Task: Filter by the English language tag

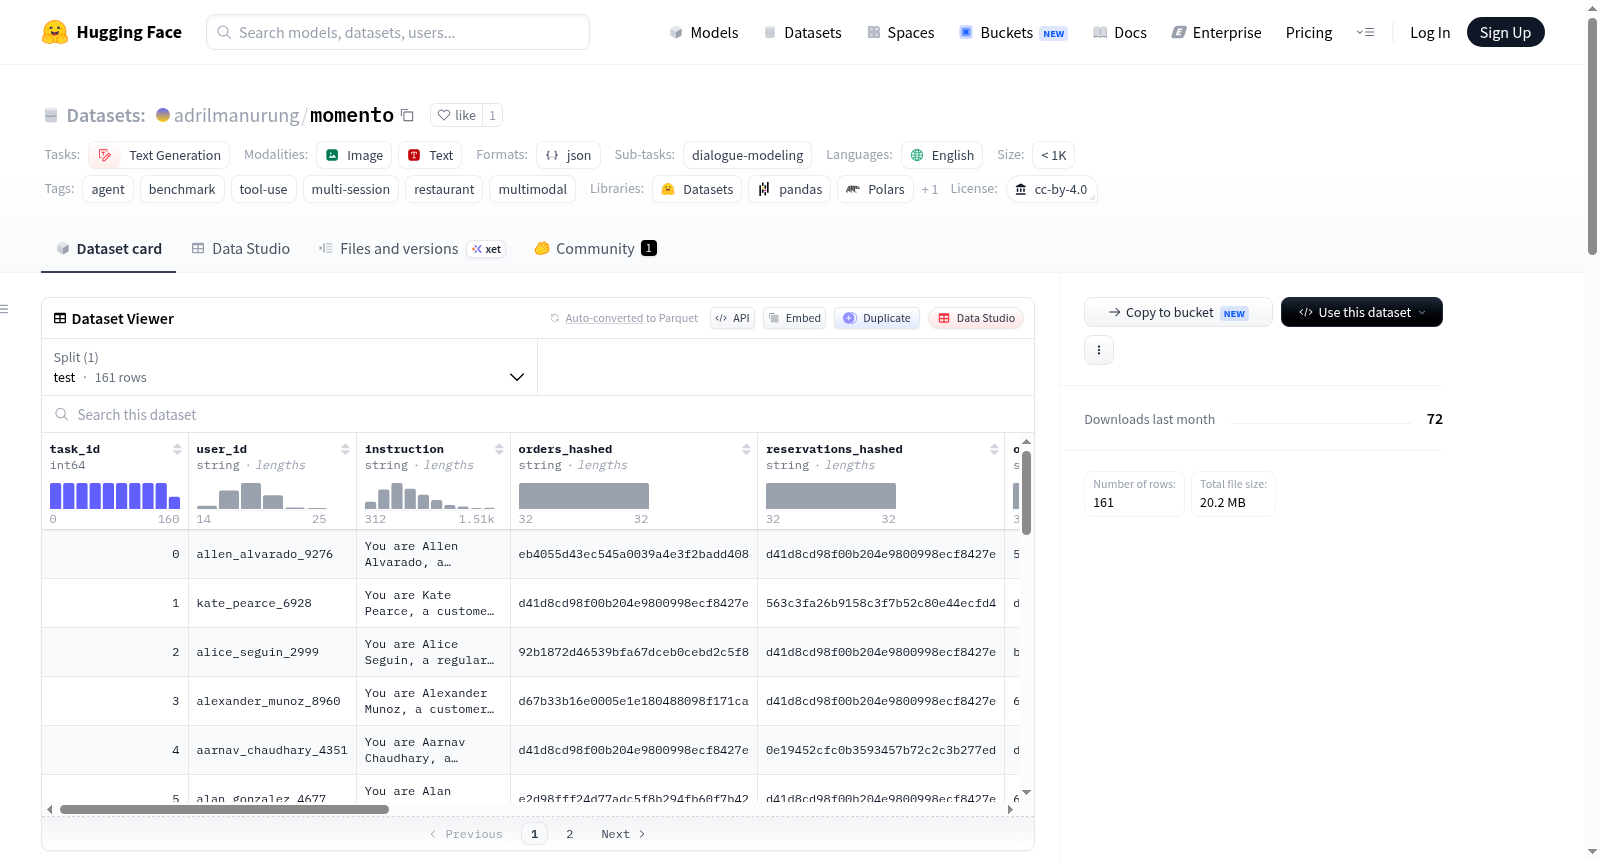Action: pyautogui.click(x=942, y=155)
